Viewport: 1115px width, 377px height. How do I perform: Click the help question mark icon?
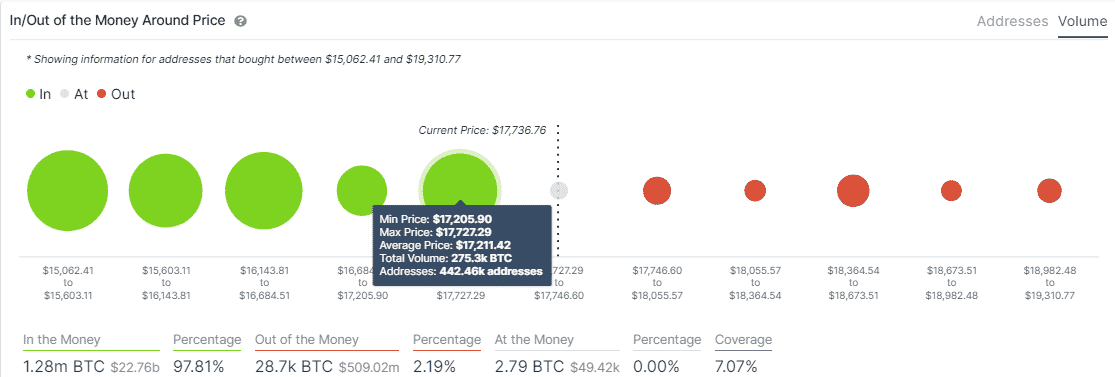pos(240,21)
